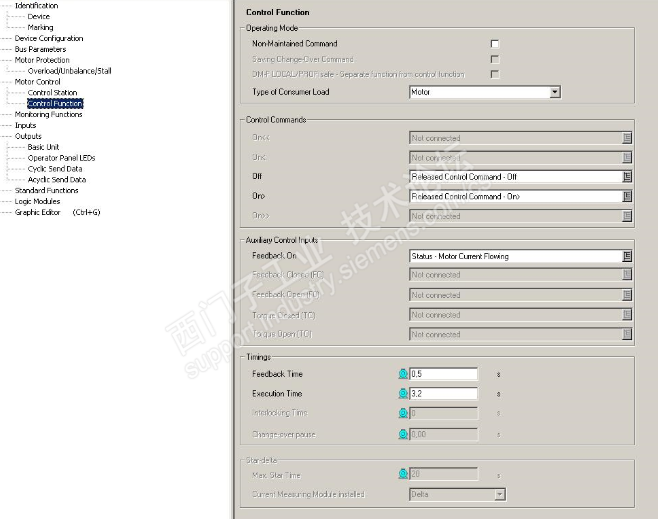Select the Logic Modules tree node

37,201
